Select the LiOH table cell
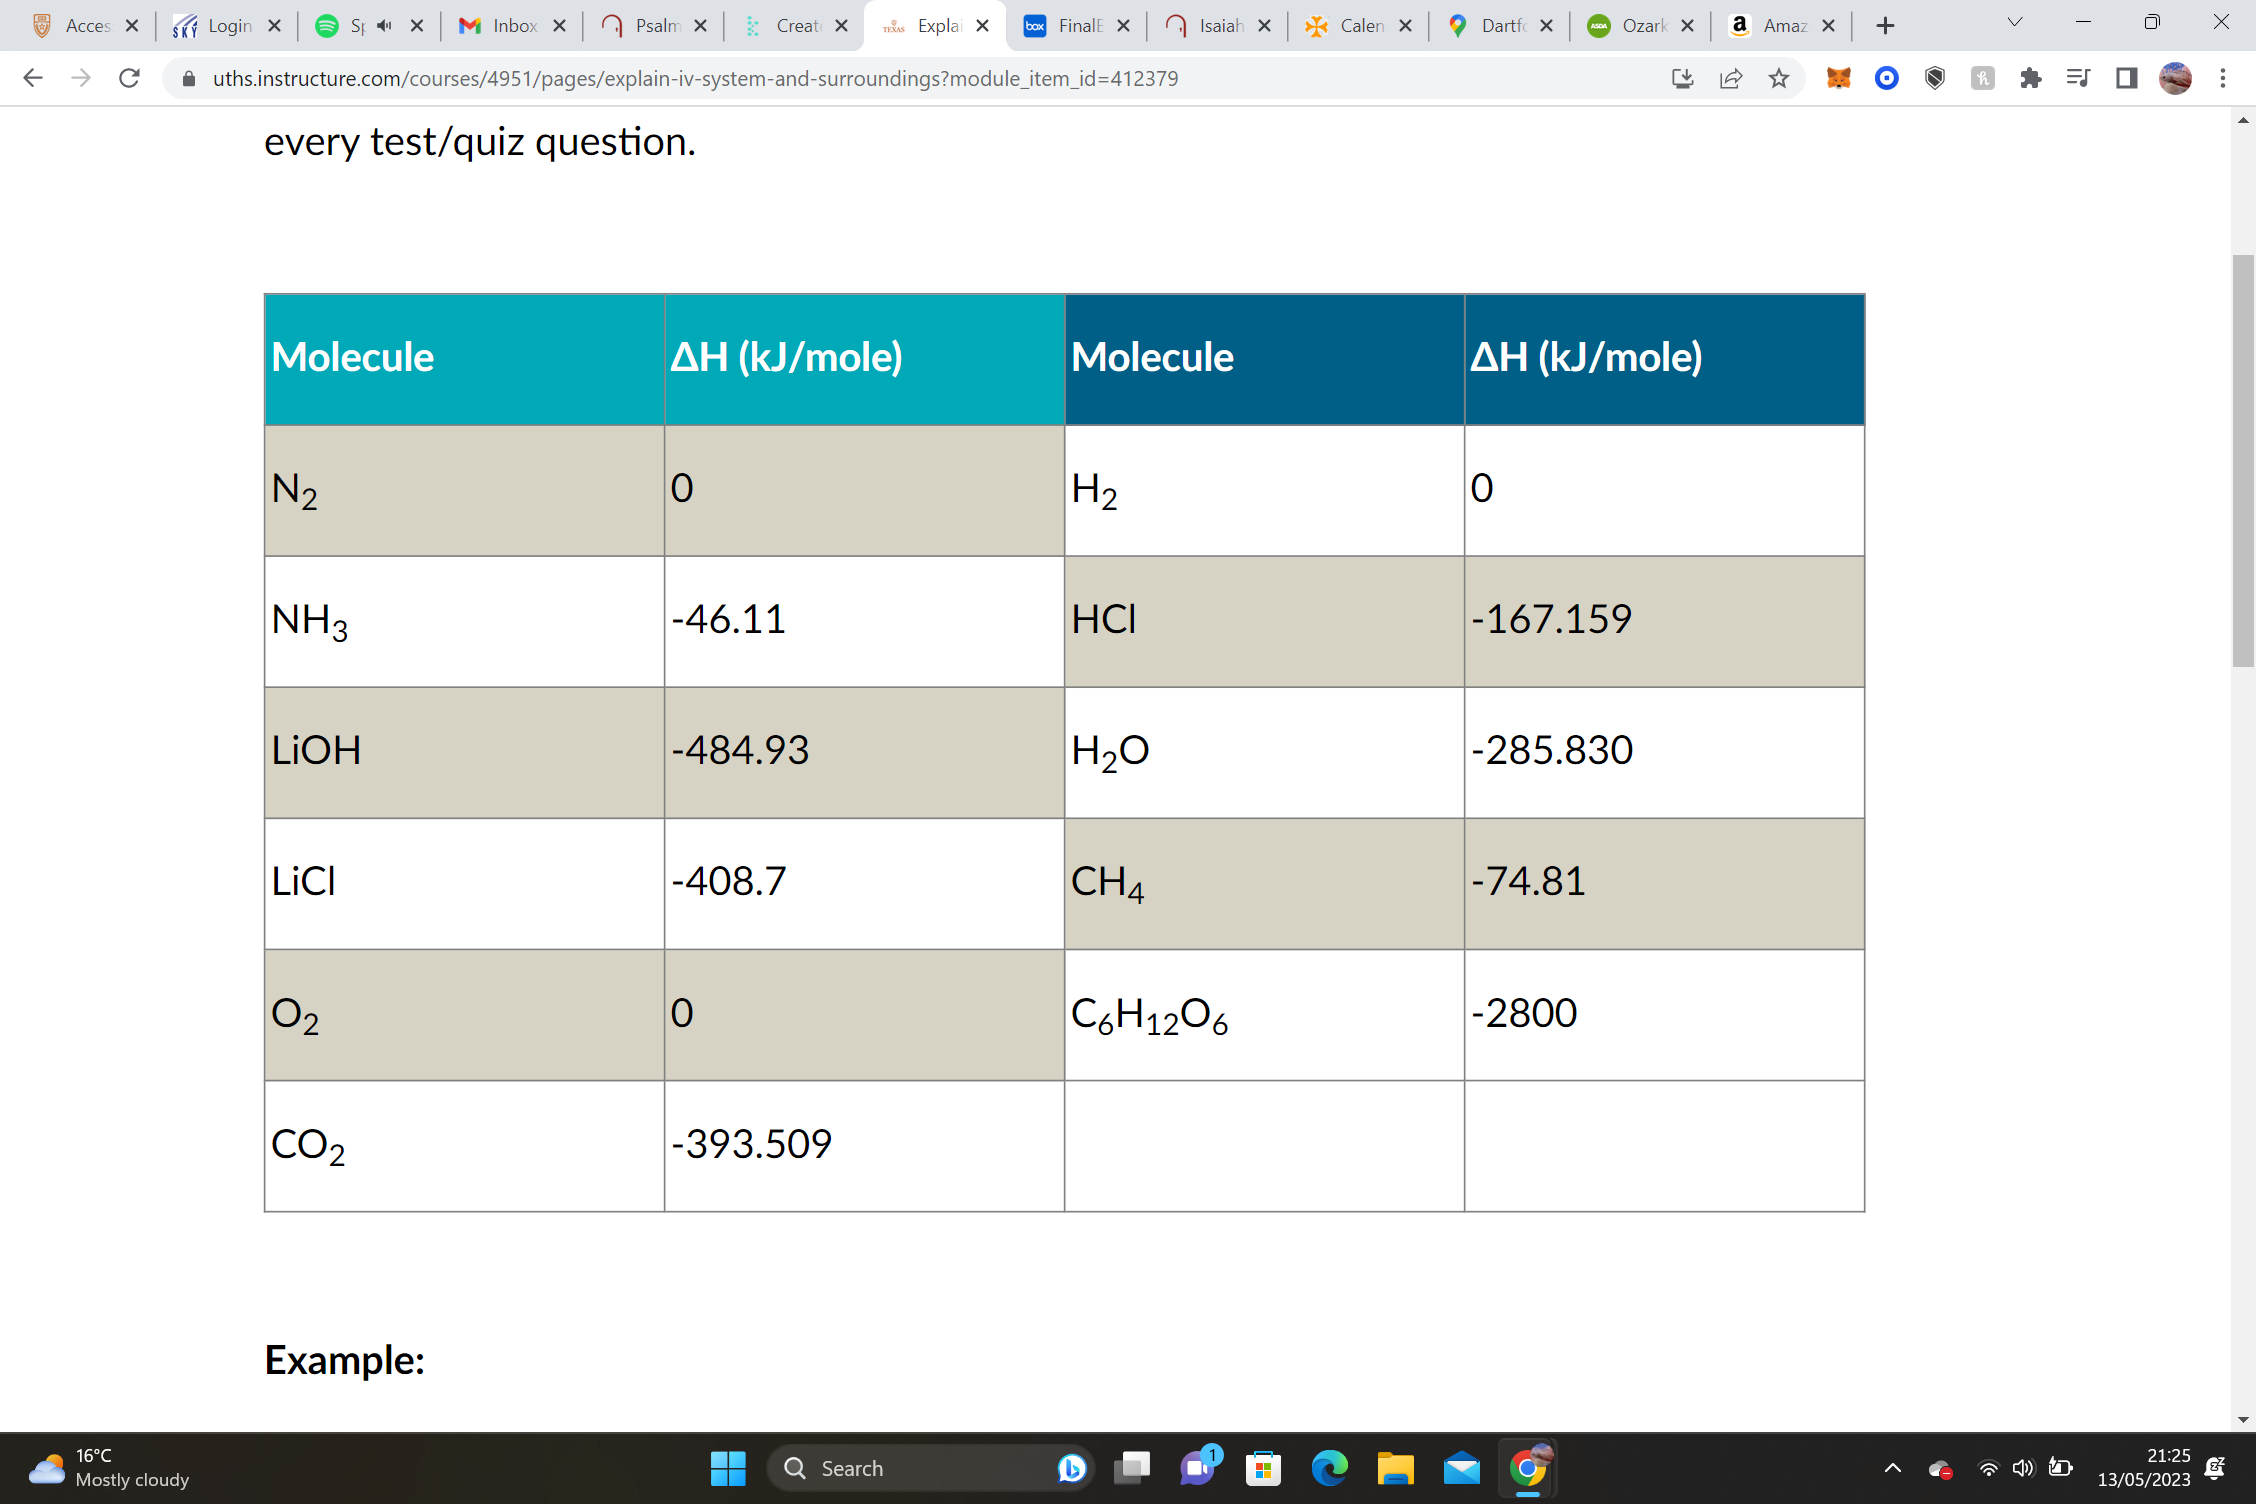Viewport: 2256px width, 1504px height. [x=465, y=753]
